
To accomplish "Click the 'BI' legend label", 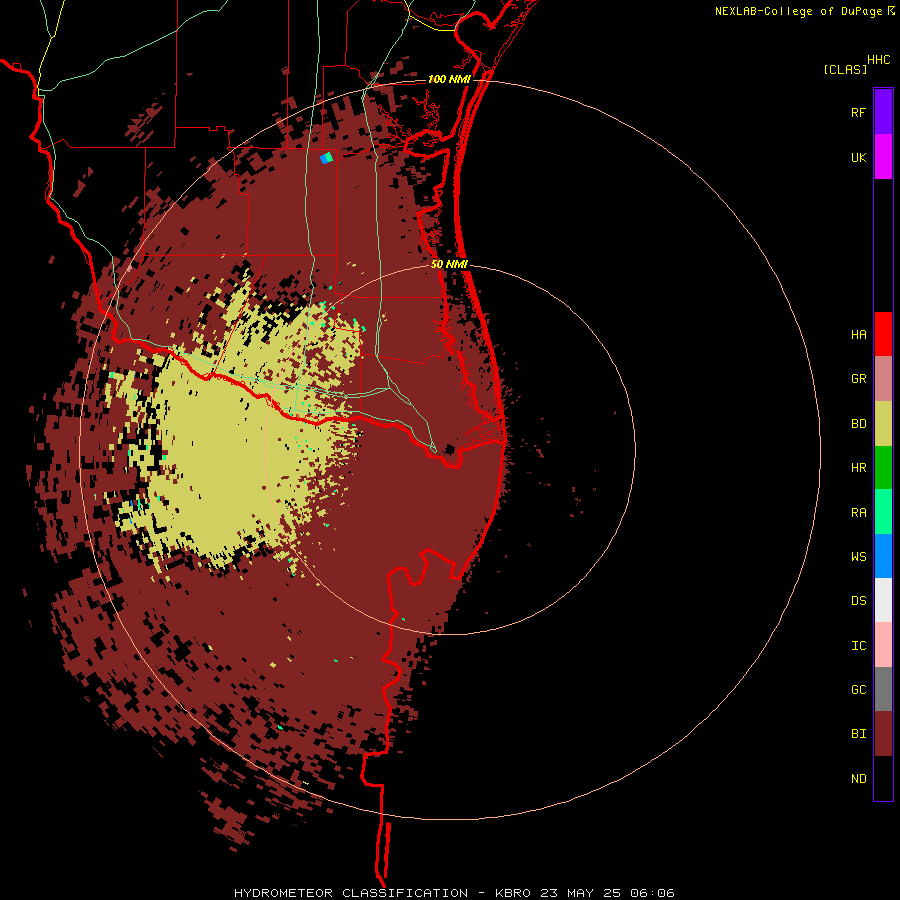I will pos(858,734).
